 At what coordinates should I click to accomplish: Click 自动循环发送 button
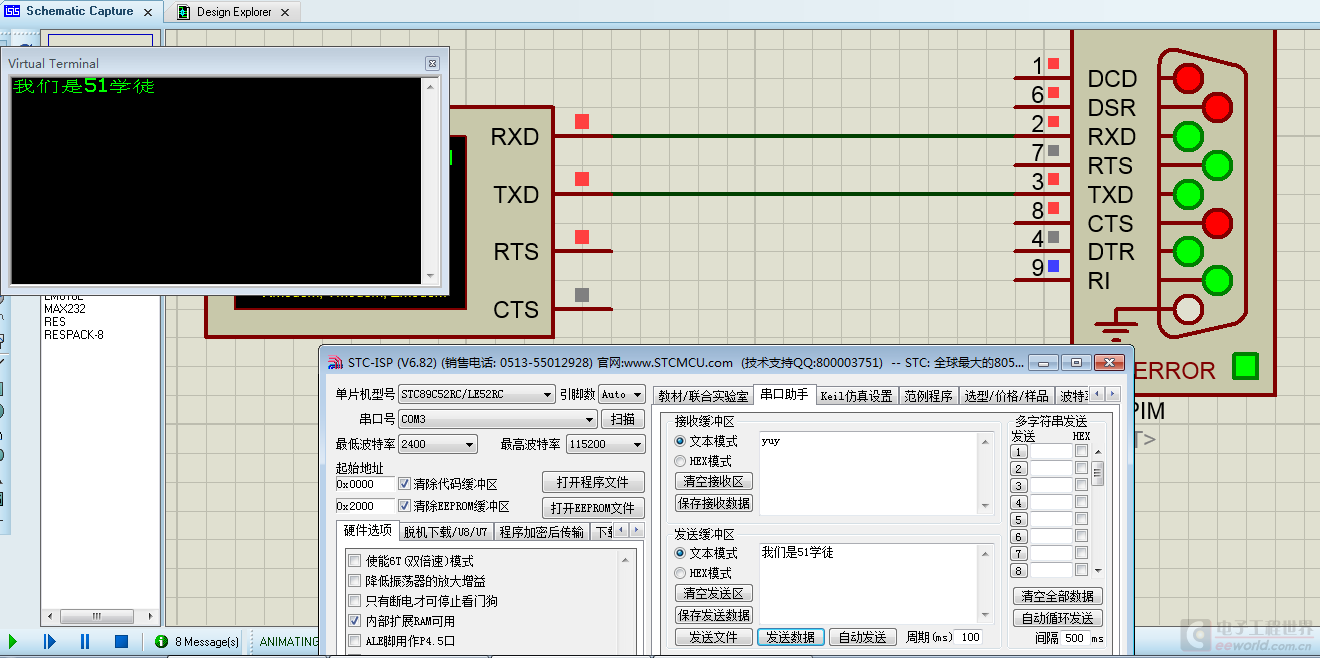1058,618
